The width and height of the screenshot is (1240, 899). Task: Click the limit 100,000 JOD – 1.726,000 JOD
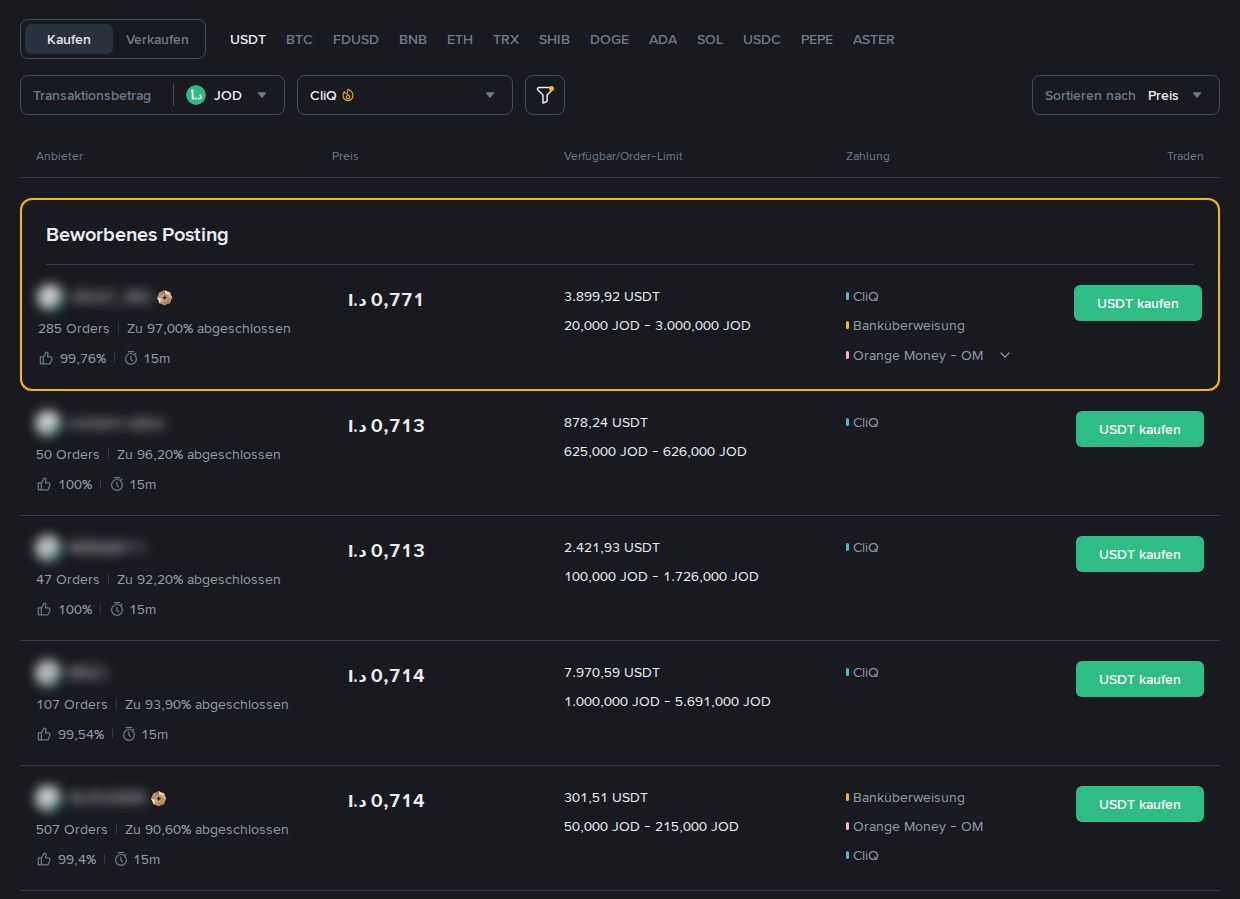coord(661,577)
